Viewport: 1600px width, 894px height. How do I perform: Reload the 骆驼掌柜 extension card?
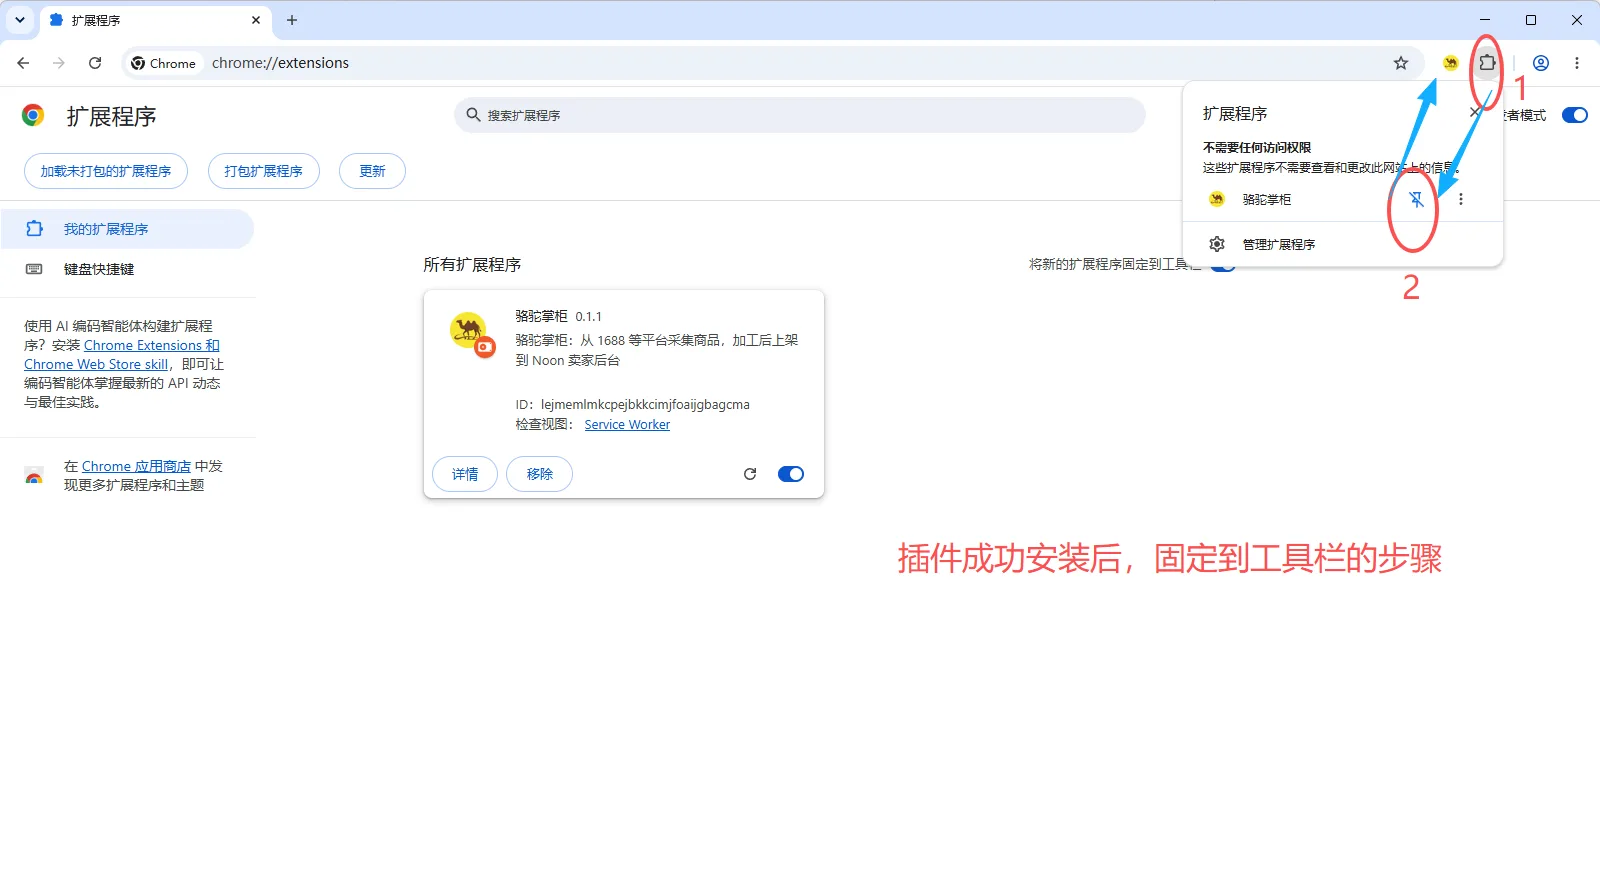(750, 474)
